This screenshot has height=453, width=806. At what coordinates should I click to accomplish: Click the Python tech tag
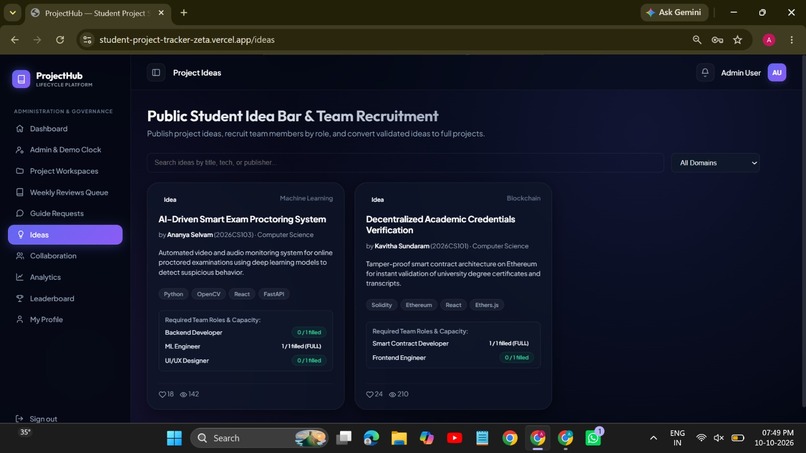[173, 294]
